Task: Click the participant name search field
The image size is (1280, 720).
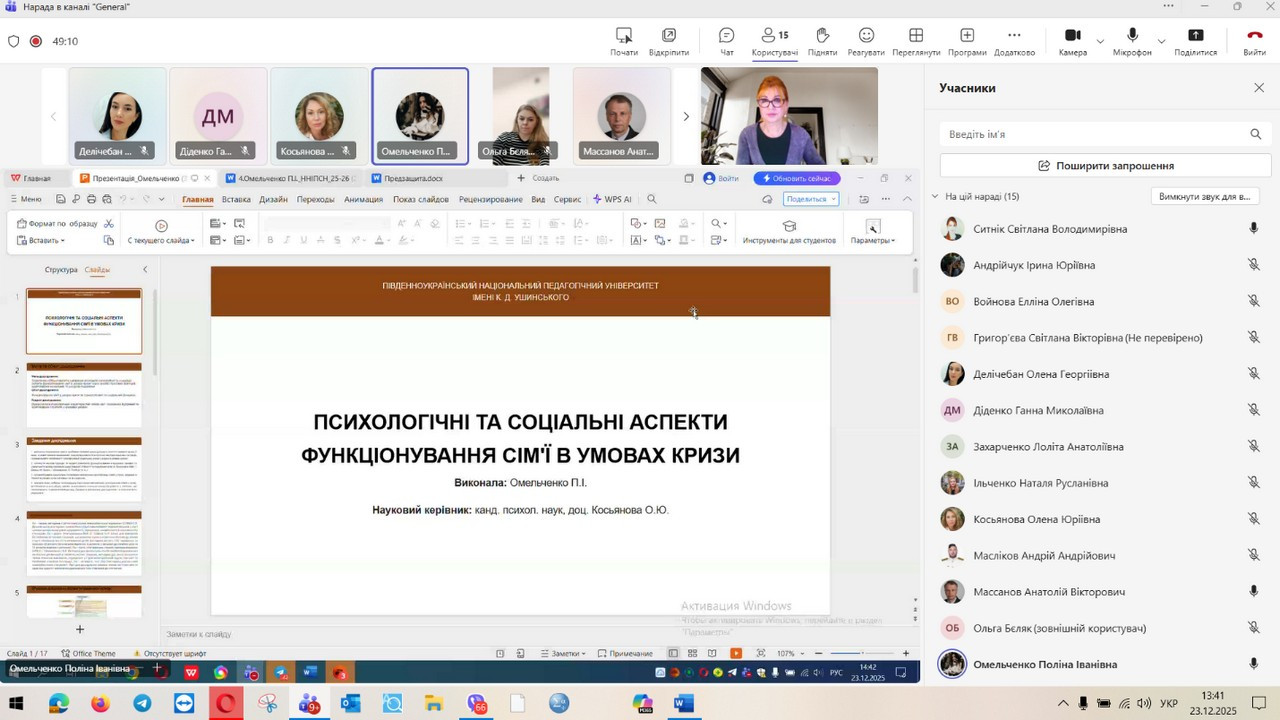Action: pyautogui.click(x=1095, y=134)
